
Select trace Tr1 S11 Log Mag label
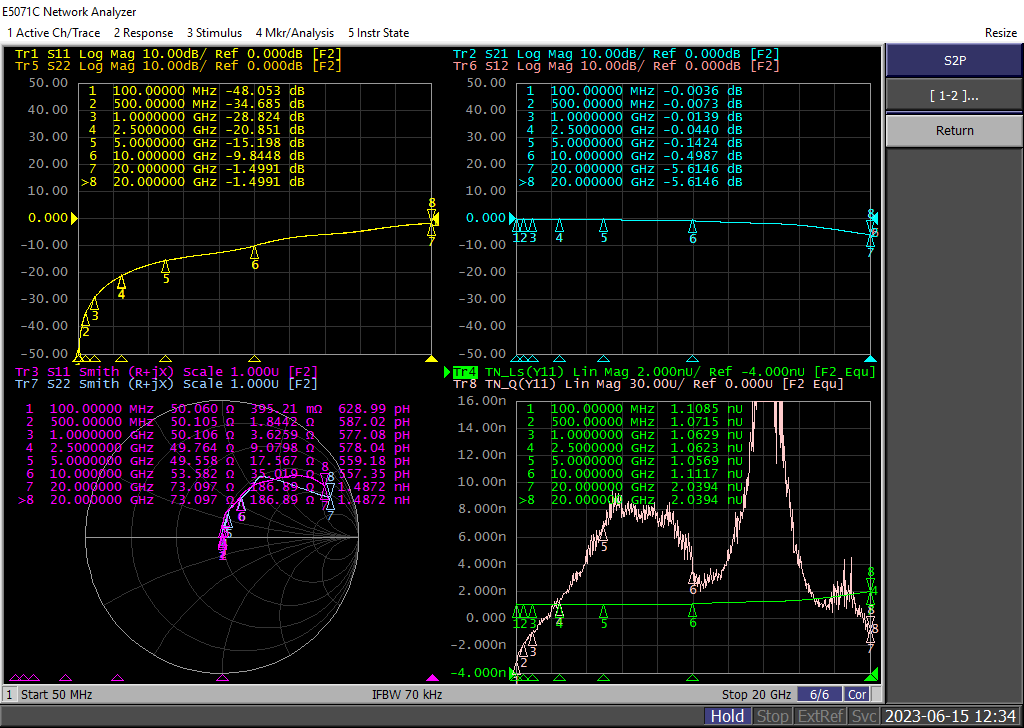(178, 54)
